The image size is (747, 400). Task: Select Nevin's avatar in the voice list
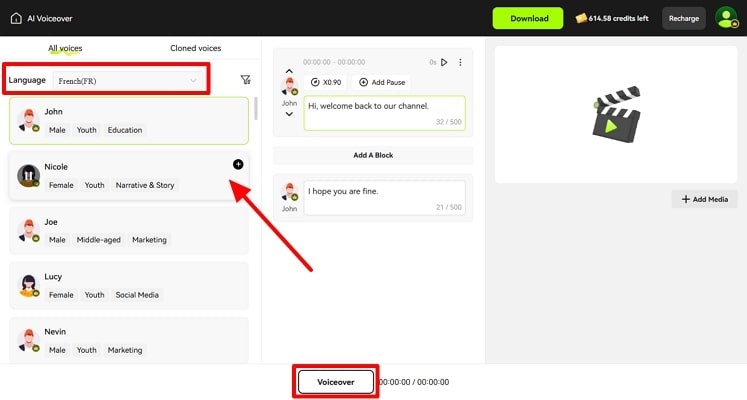29,340
